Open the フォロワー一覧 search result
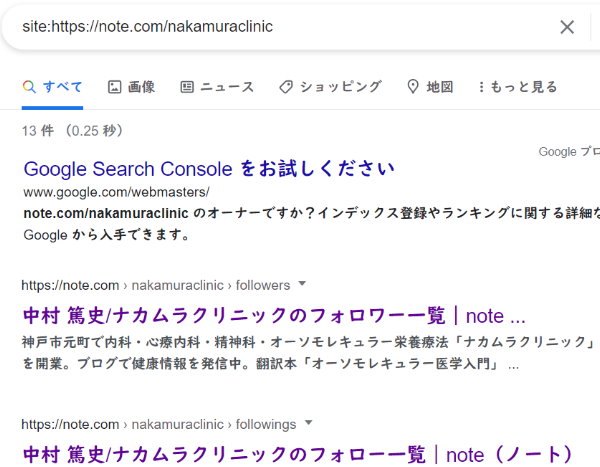Image resolution: width=600 pixels, height=467 pixels. tap(274, 316)
